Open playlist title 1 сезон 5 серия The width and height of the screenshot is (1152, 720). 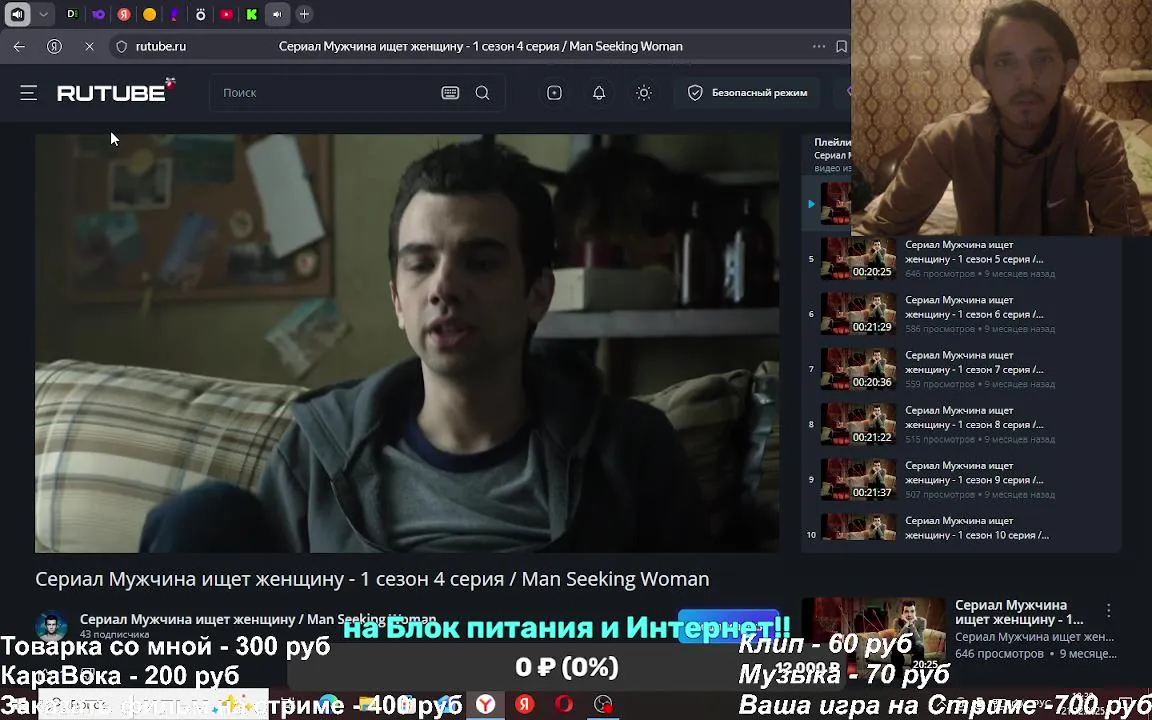tap(974, 252)
